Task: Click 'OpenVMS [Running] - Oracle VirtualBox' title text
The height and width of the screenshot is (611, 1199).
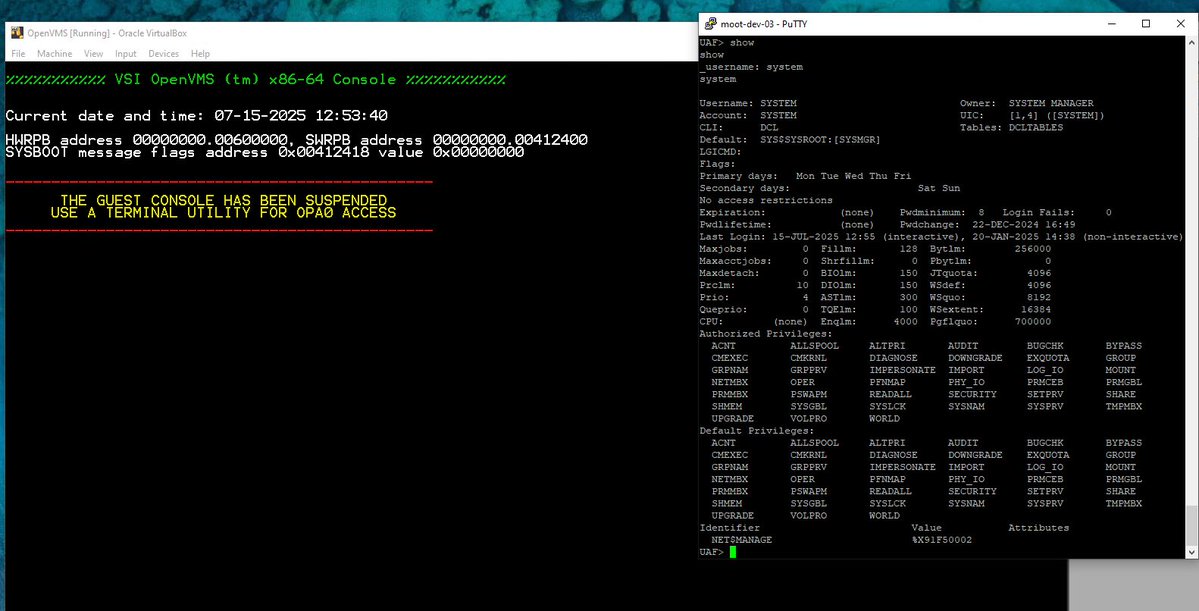Action: (x=107, y=33)
